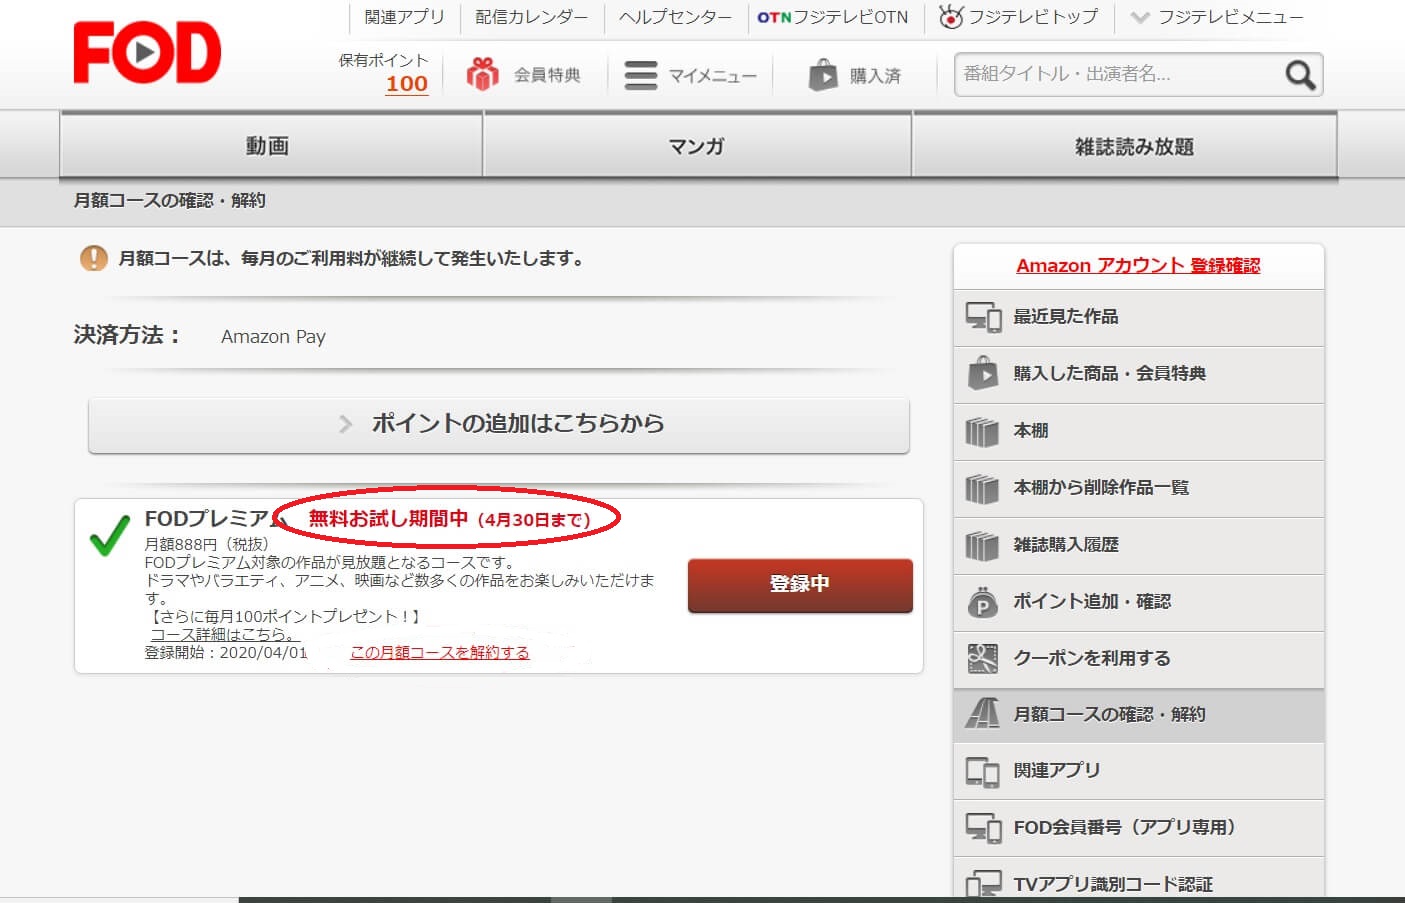Click the related apps devices icon

pos(983,771)
